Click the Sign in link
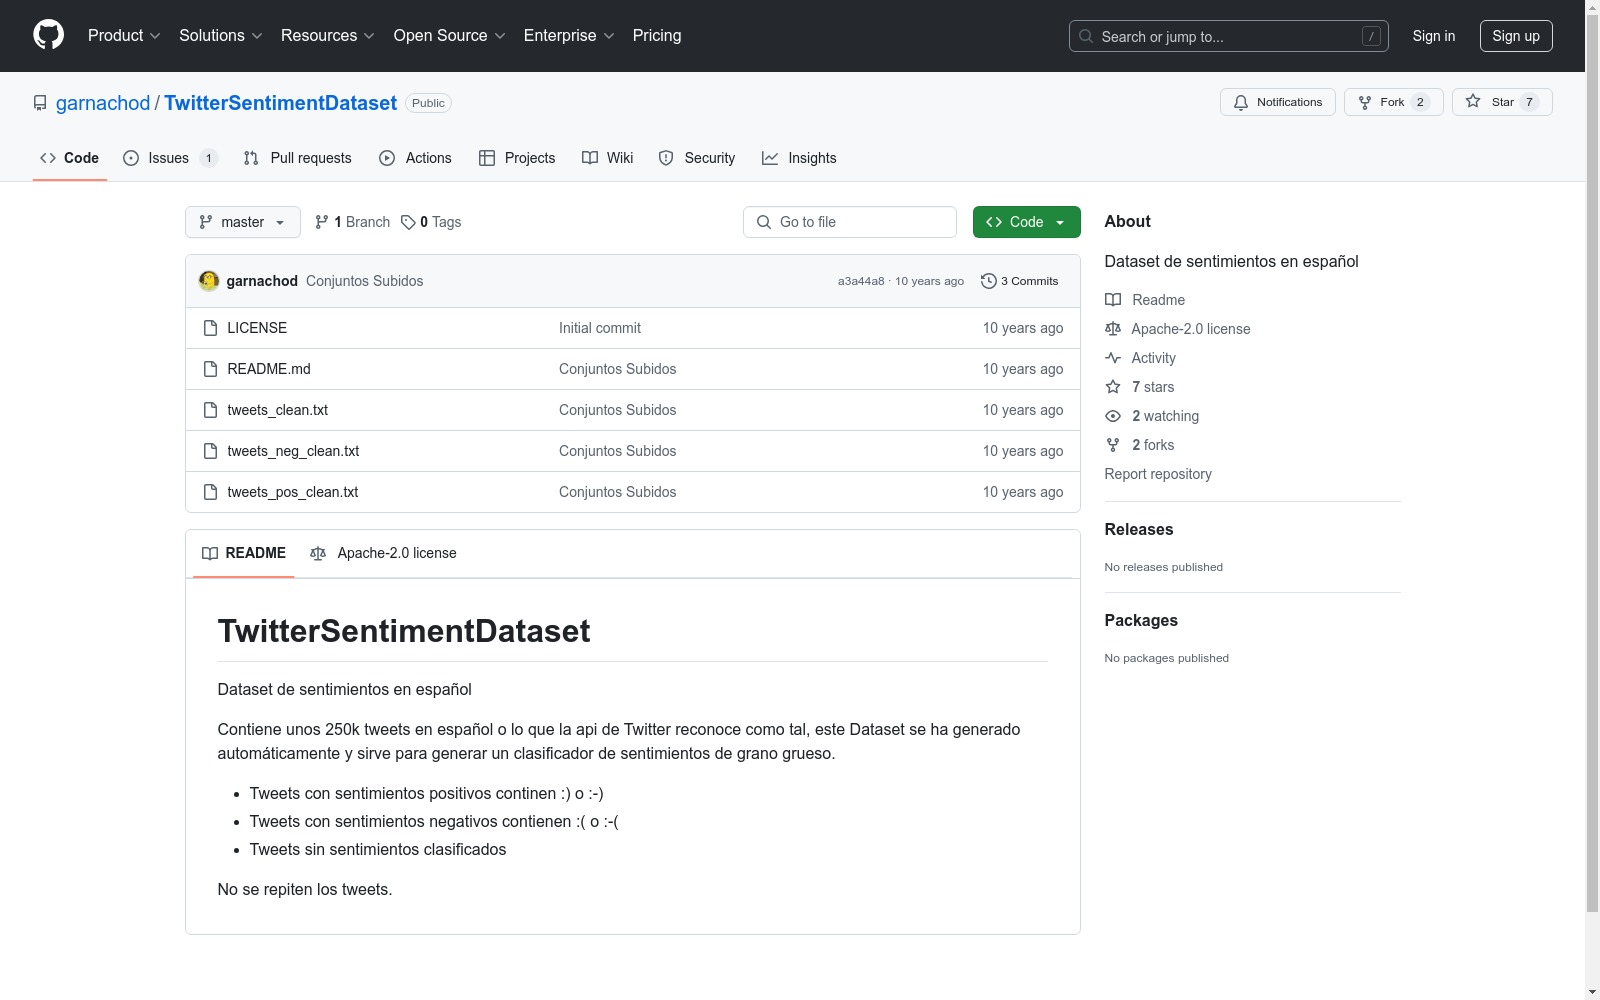This screenshot has width=1600, height=1000. click(x=1434, y=36)
